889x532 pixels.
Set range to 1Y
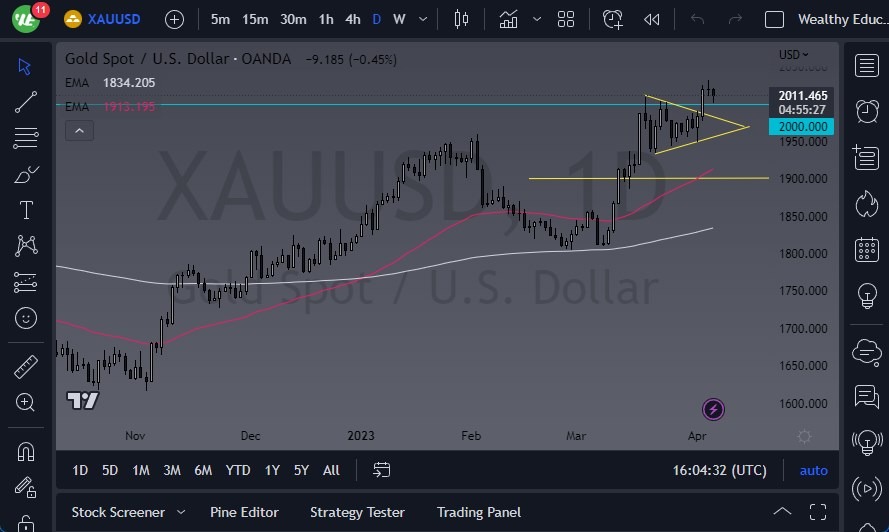272,470
